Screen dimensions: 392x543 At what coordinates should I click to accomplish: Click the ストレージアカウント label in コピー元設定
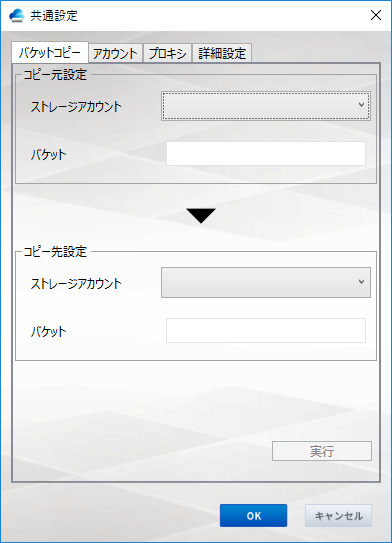76,106
